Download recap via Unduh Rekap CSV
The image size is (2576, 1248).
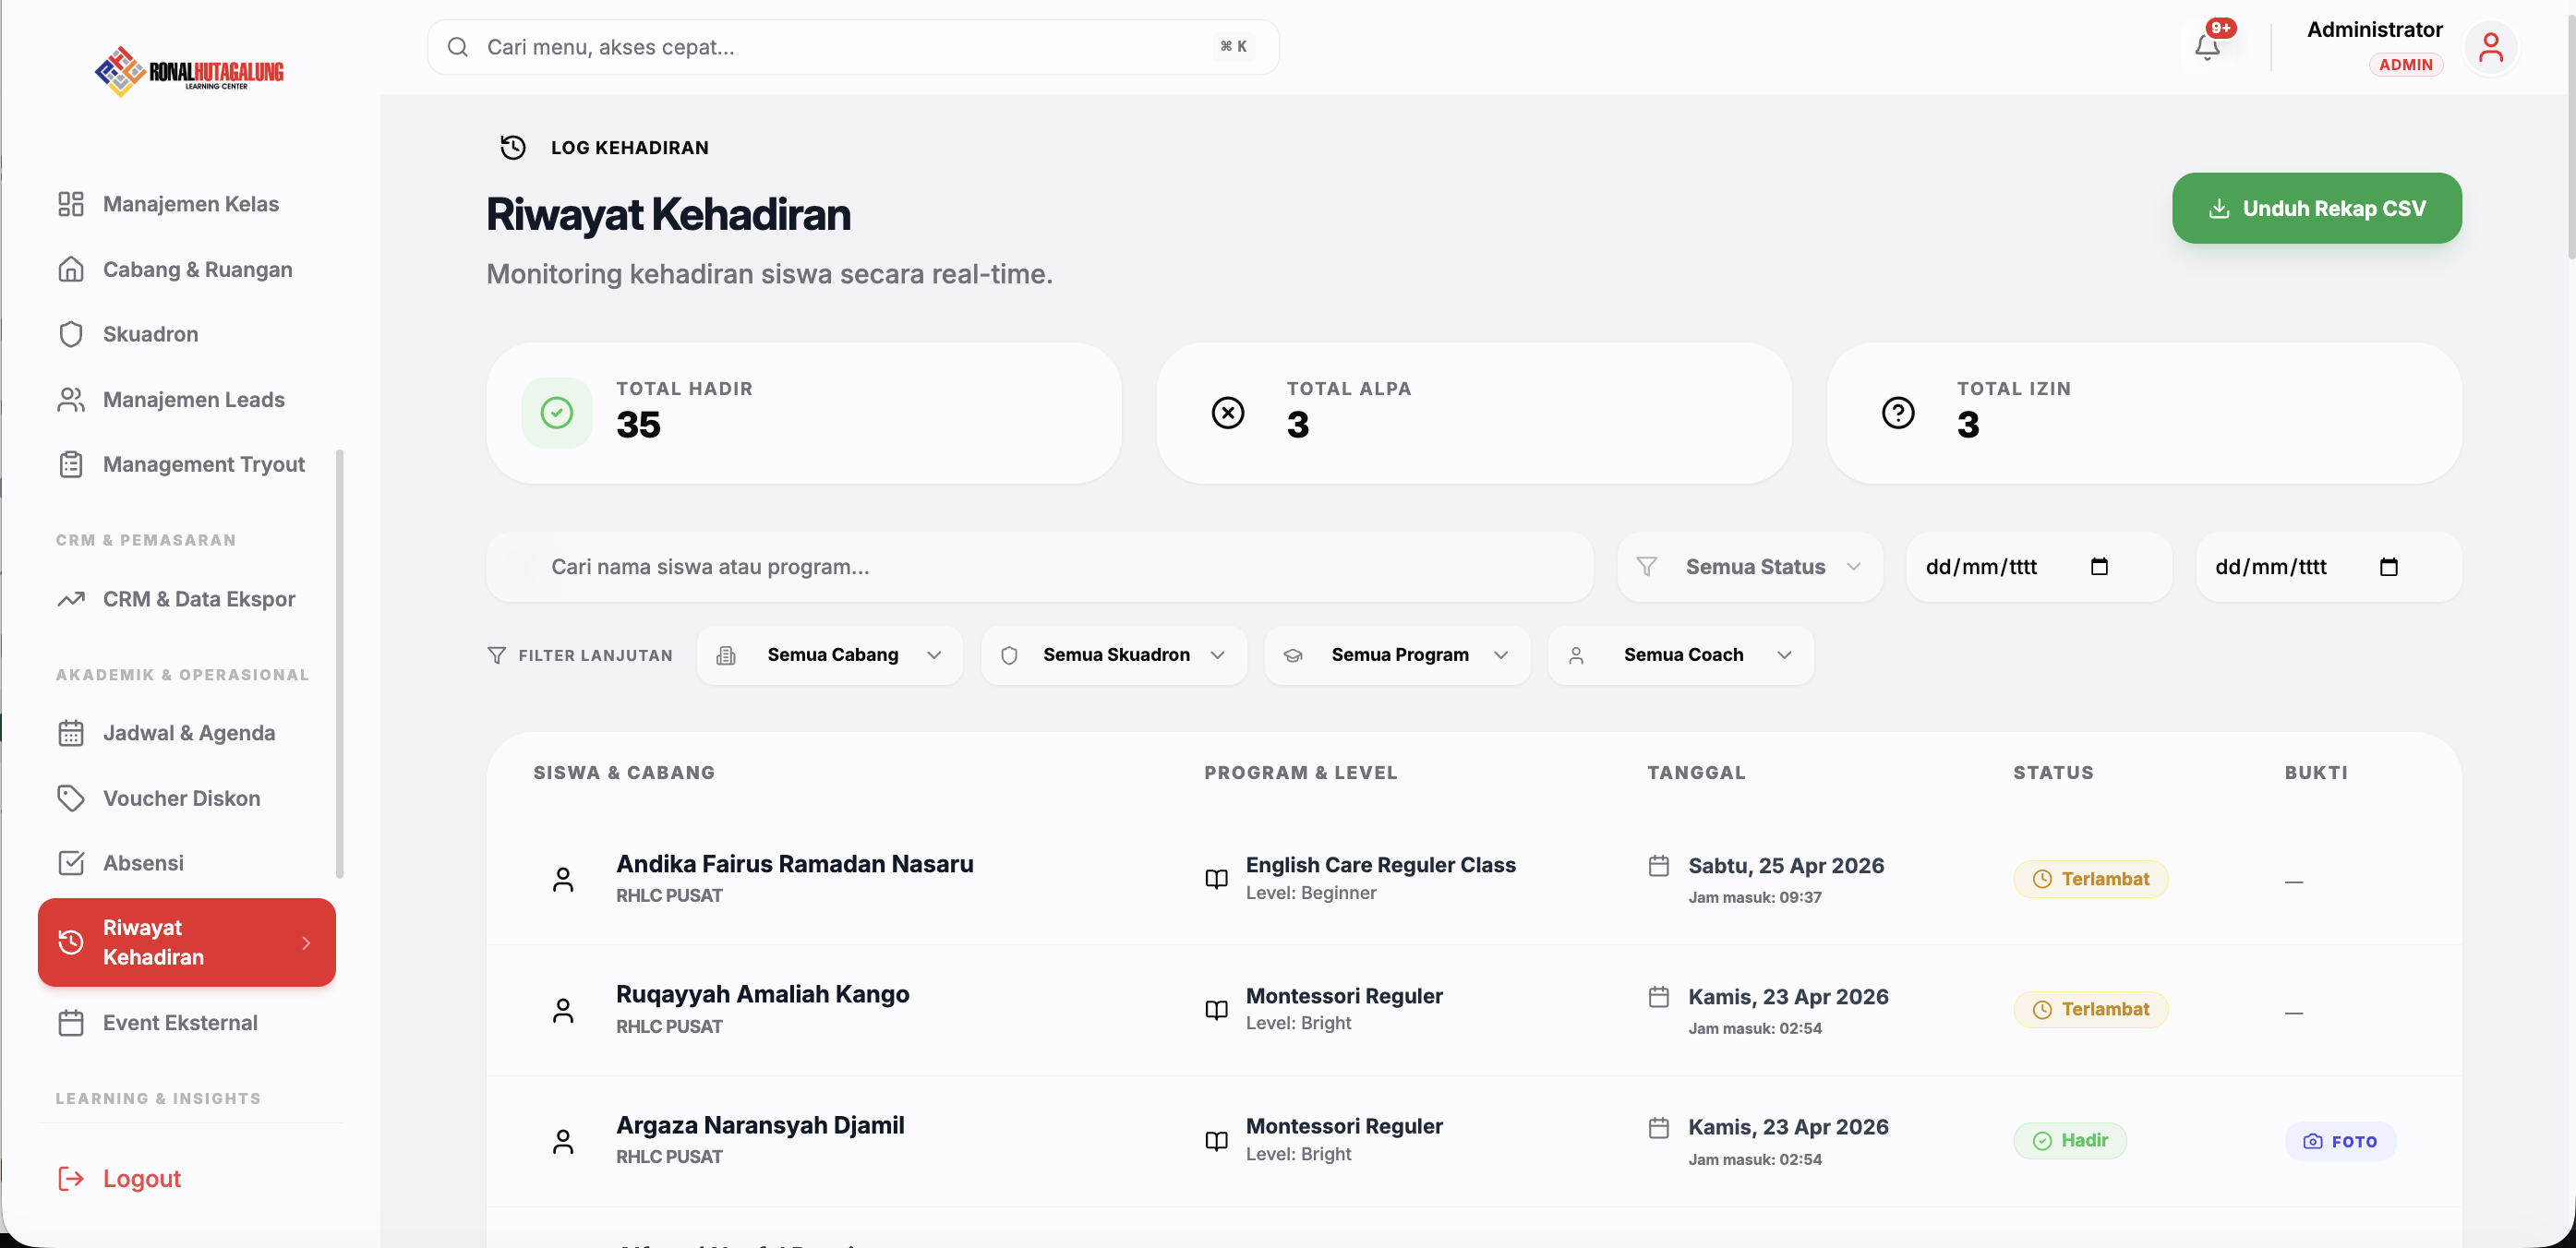click(2316, 208)
